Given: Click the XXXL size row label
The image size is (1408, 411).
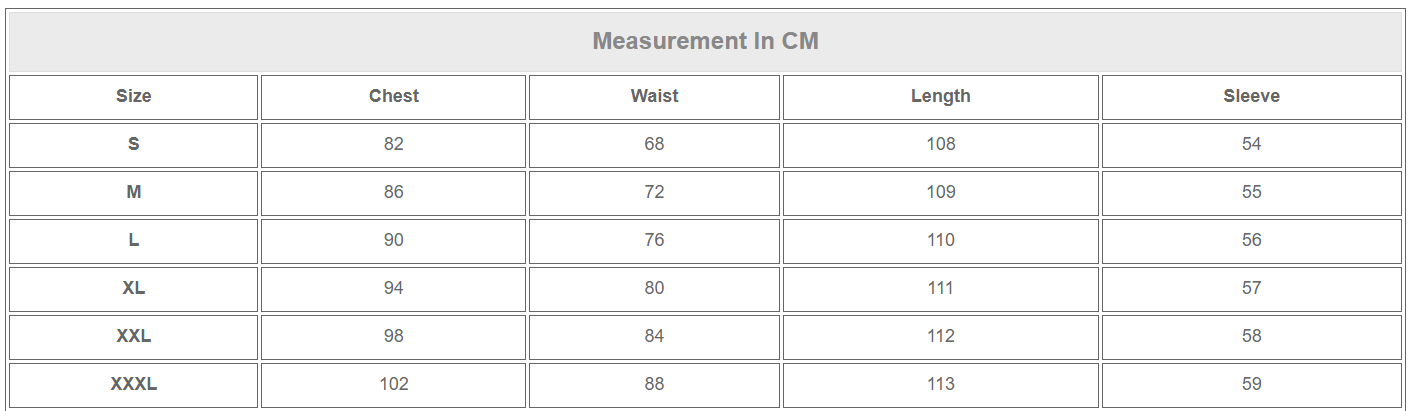Looking at the screenshot, I should (x=133, y=384).
